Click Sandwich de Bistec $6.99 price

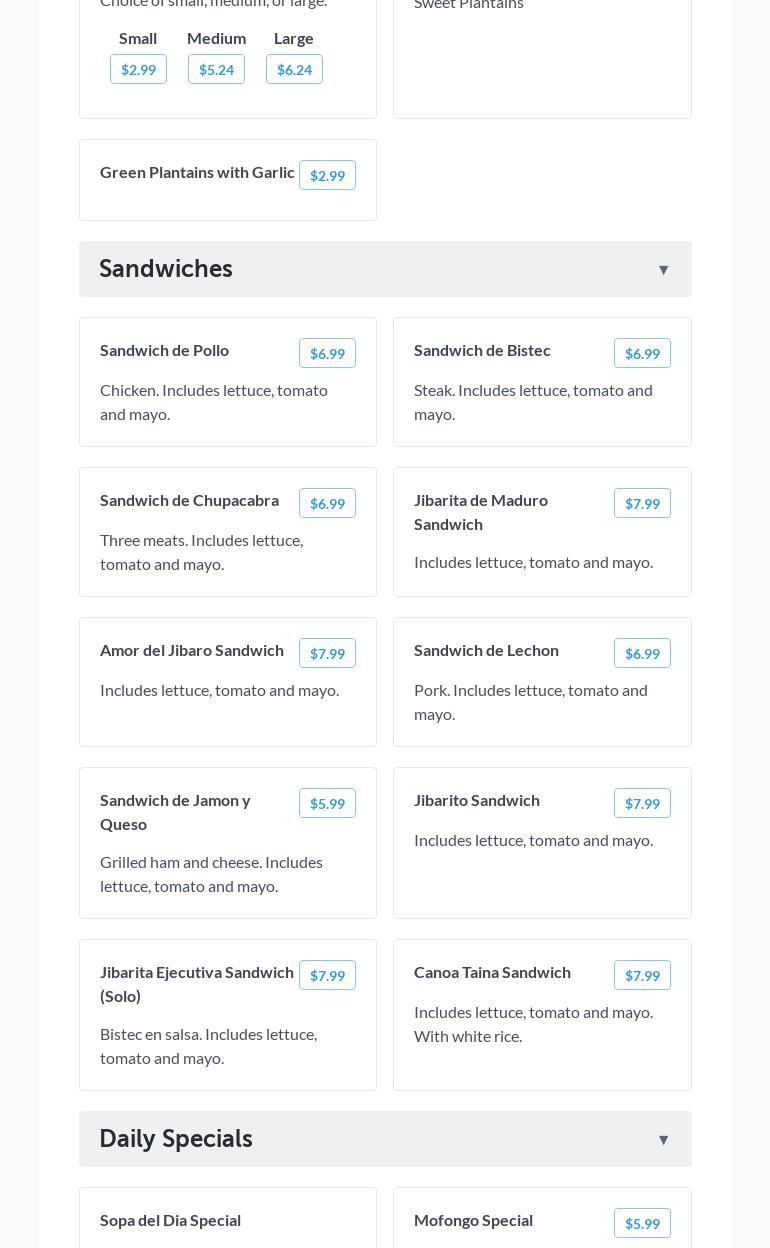click(x=642, y=353)
